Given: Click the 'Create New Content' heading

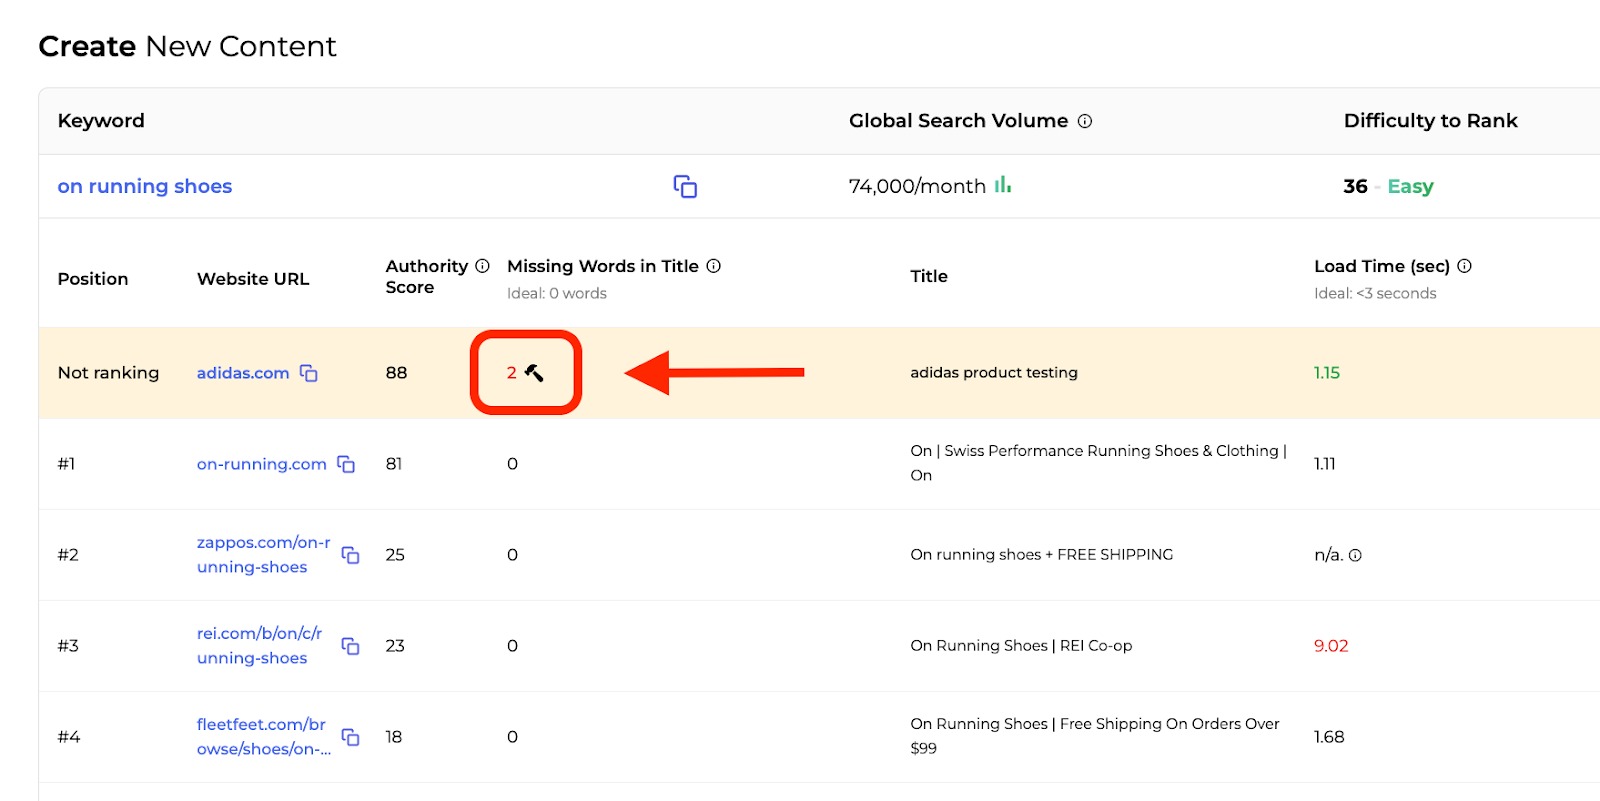Looking at the screenshot, I should (188, 46).
